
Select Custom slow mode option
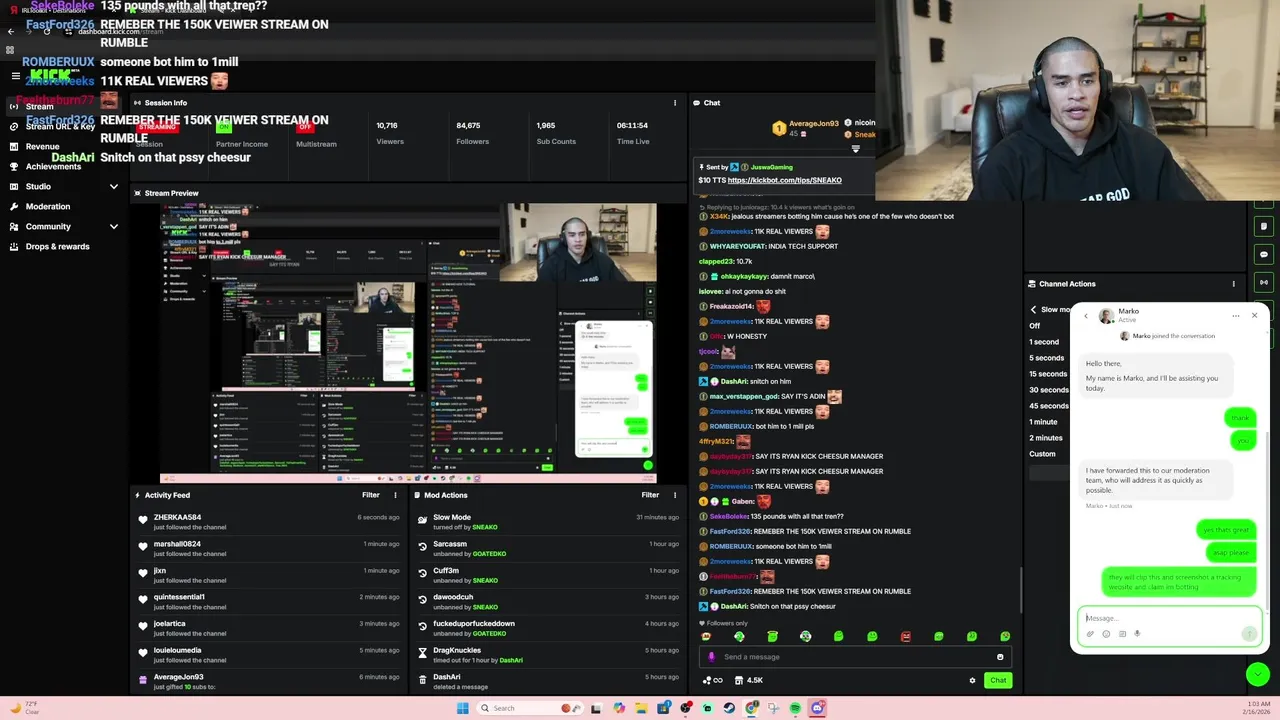(1042, 454)
